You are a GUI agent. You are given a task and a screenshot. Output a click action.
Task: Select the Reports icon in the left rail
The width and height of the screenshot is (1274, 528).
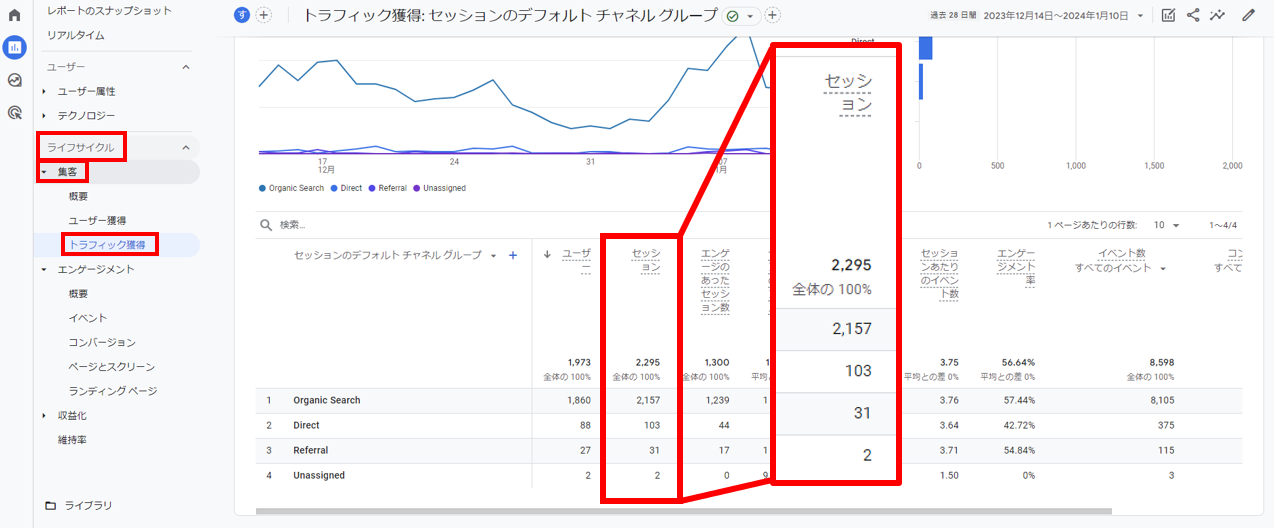15,47
